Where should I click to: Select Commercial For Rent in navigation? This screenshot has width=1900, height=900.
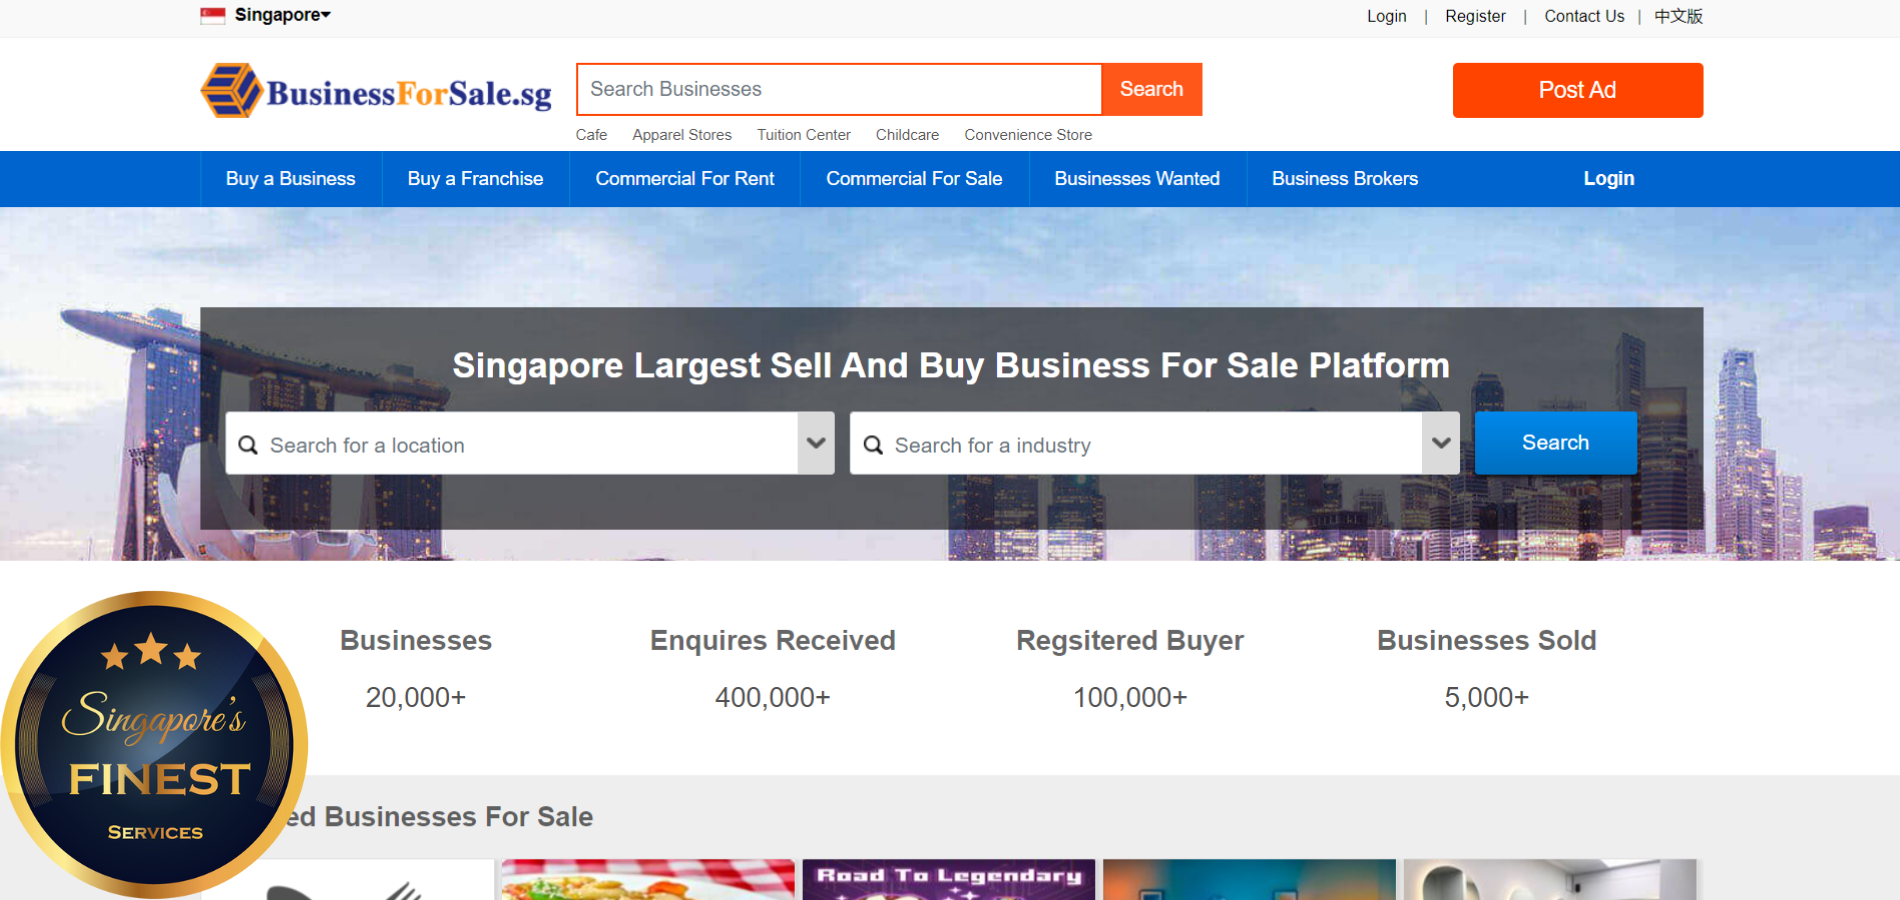click(684, 179)
